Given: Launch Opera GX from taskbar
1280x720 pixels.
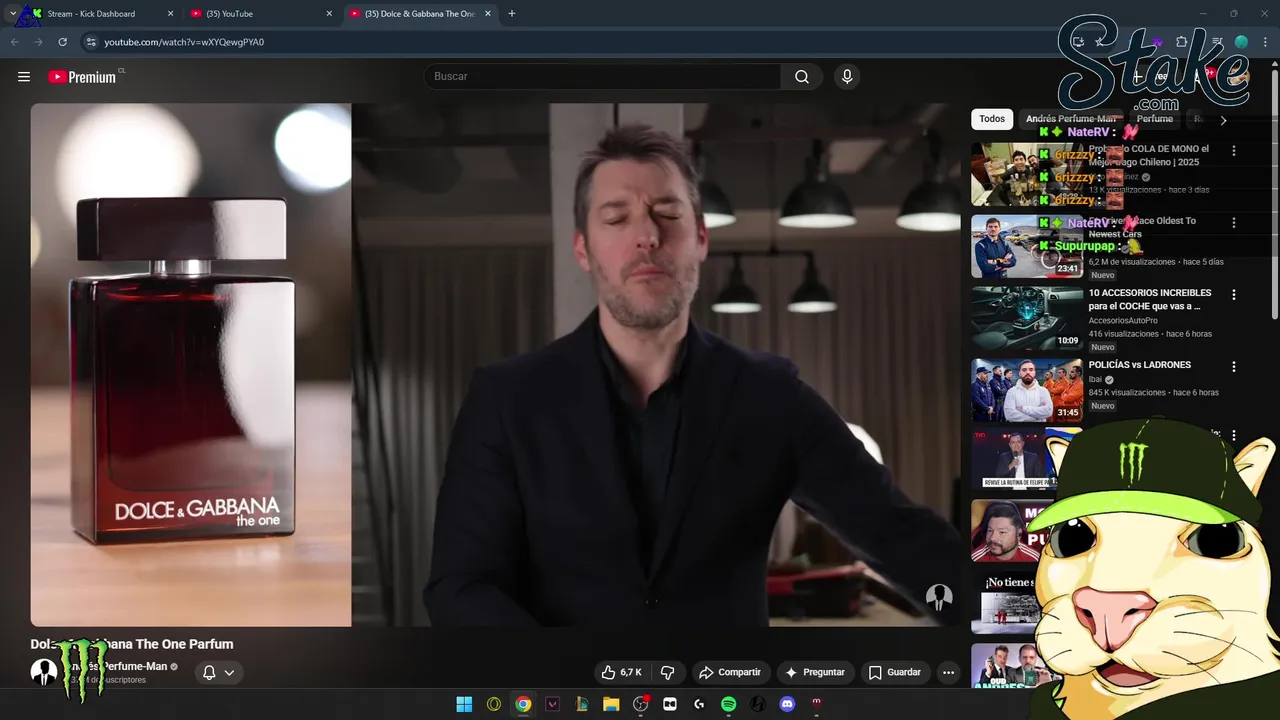Looking at the screenshot, I should [x=494, y=704].
